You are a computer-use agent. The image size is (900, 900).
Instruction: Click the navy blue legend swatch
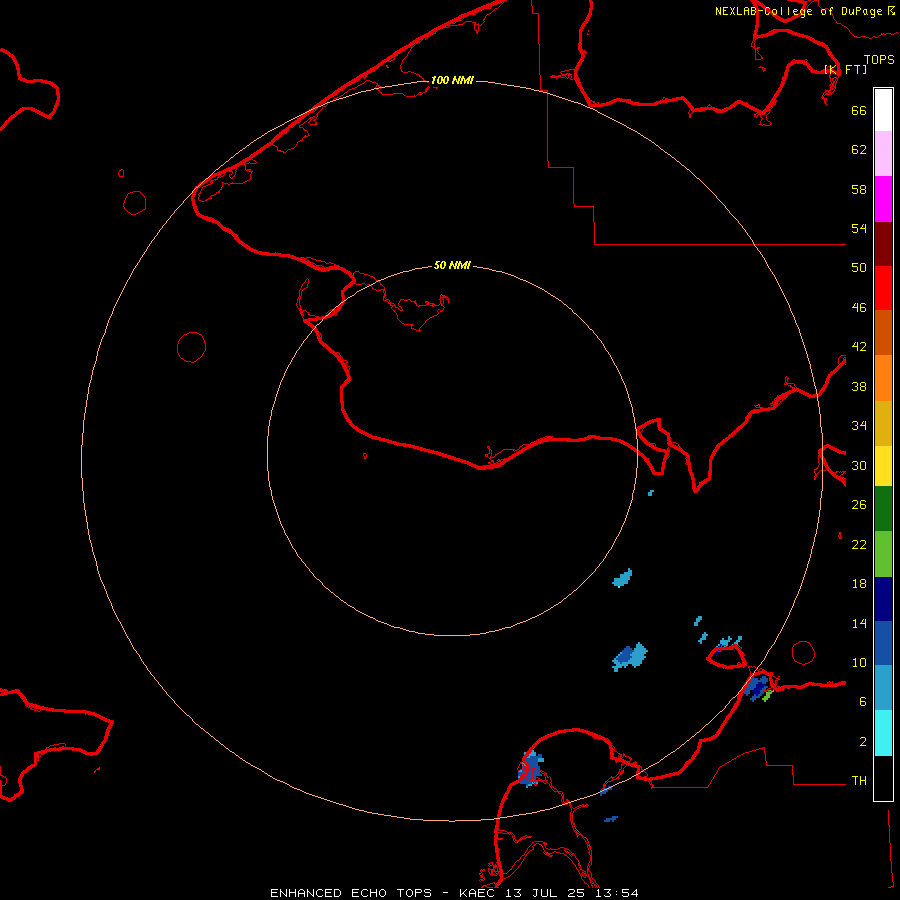[883, 599]
